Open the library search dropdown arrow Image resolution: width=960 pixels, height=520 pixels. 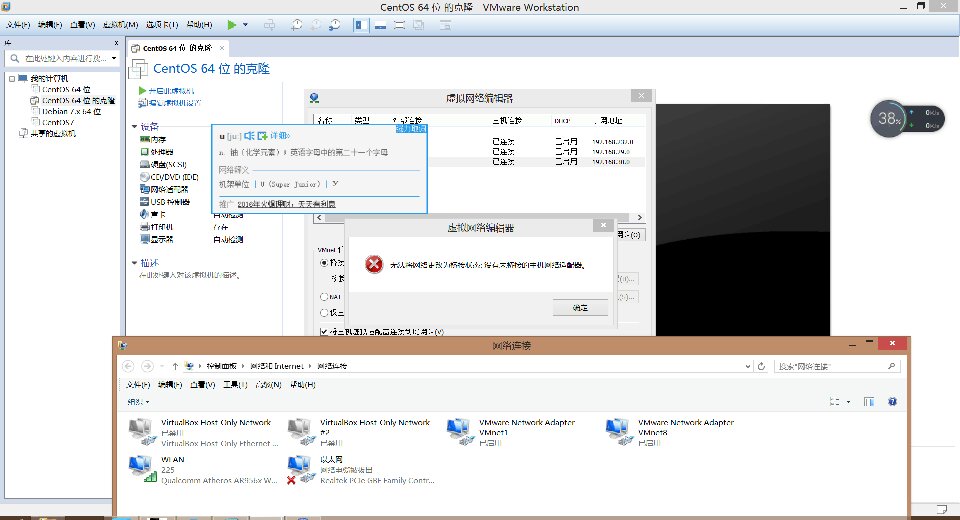click(114, 58)
